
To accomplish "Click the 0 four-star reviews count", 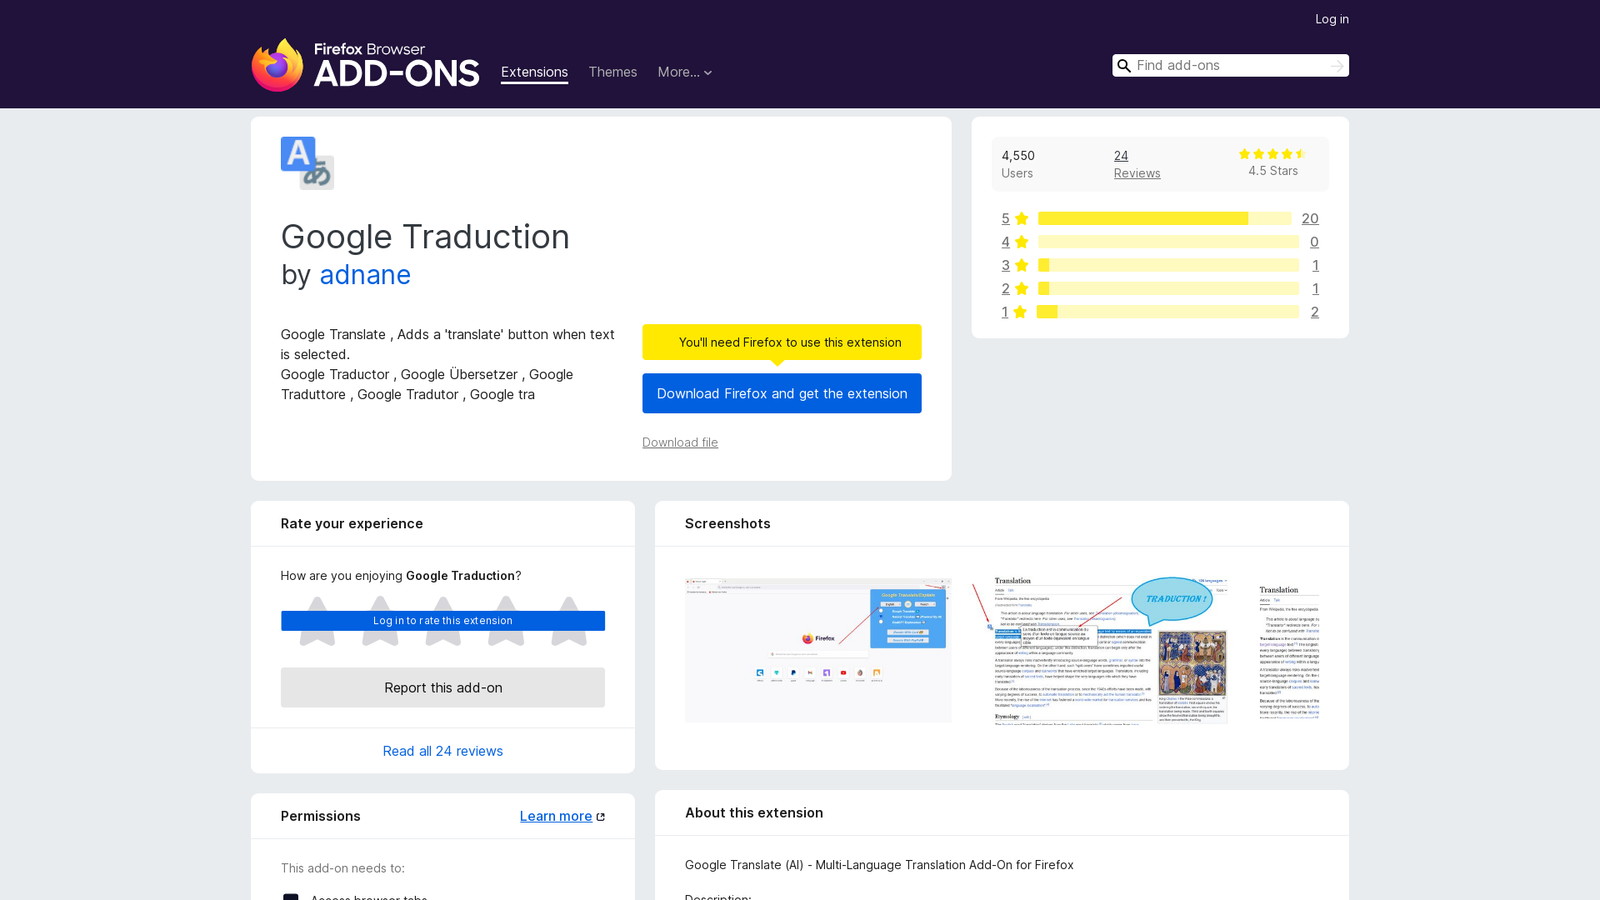I will click(1314, 242).
